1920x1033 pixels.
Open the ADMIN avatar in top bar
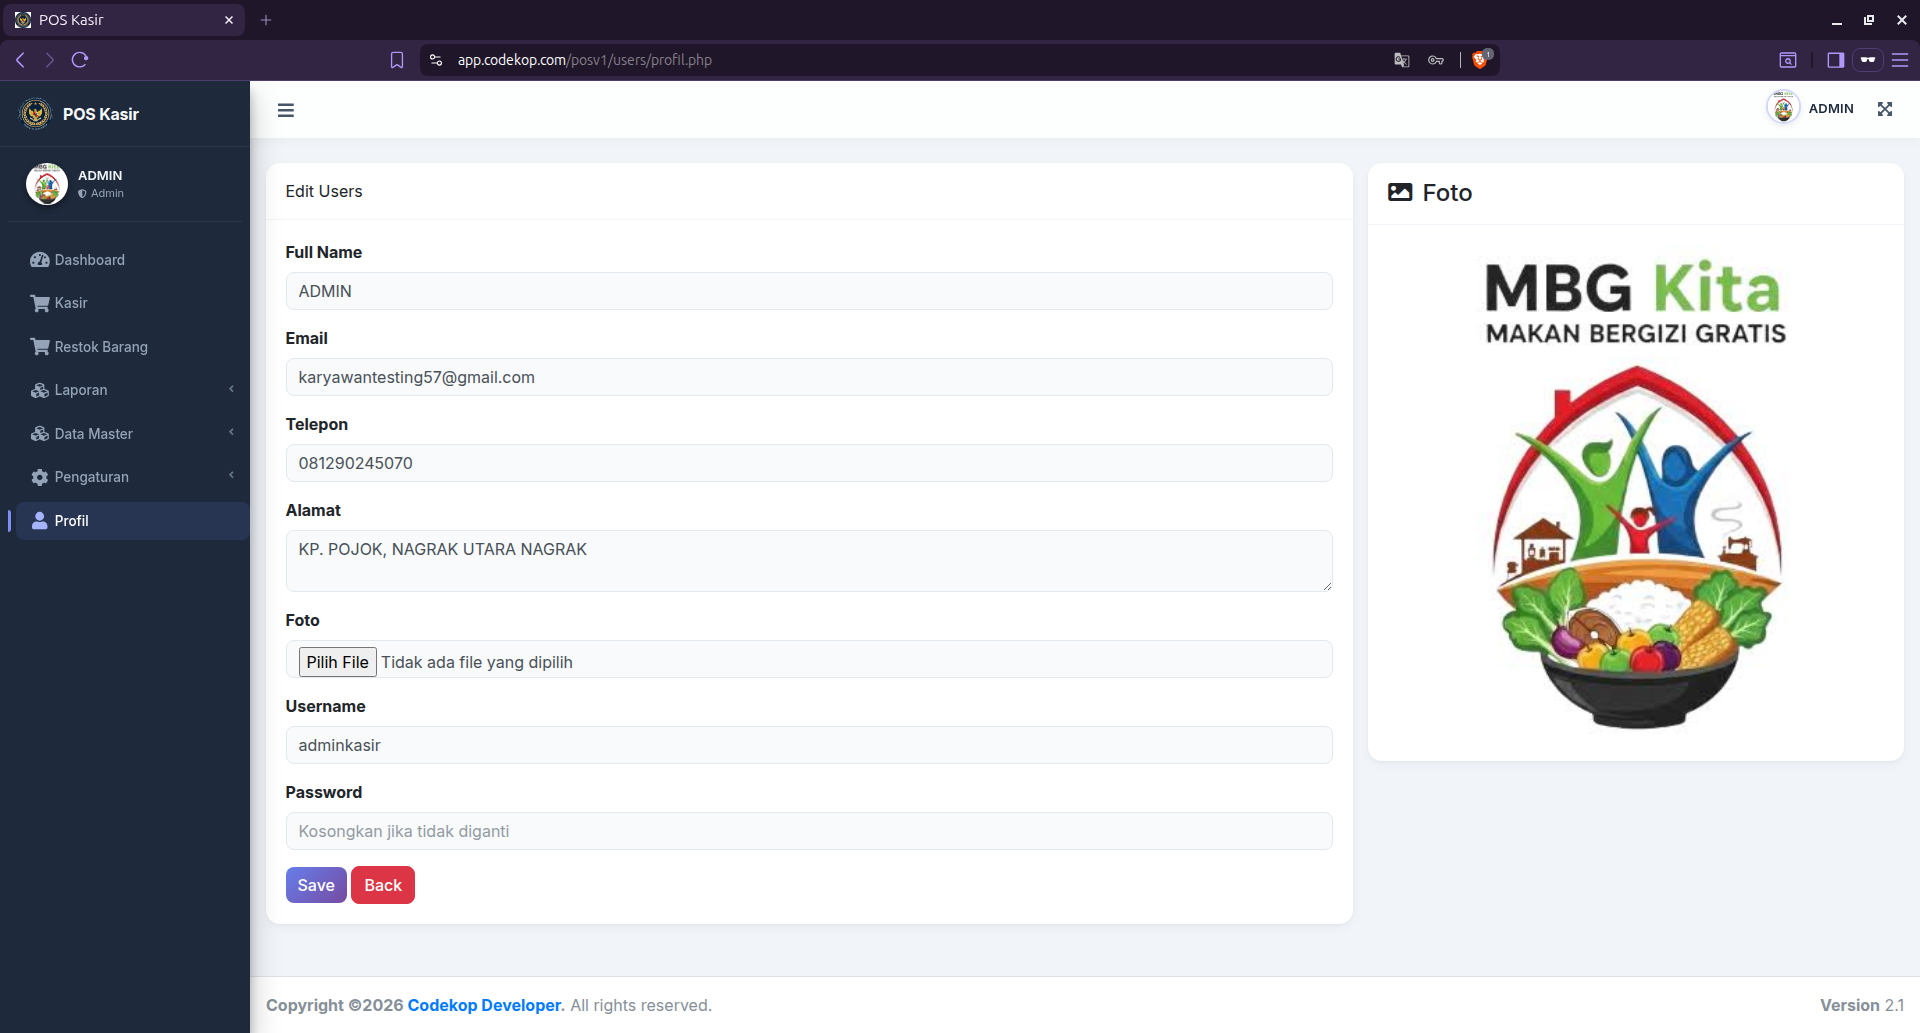click(1783, 108)
